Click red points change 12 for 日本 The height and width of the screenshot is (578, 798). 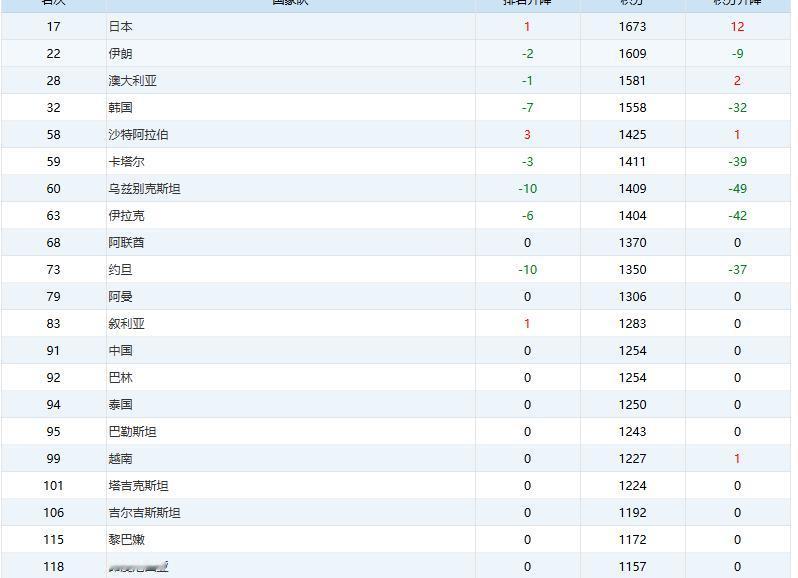click(x=737, y=26)
